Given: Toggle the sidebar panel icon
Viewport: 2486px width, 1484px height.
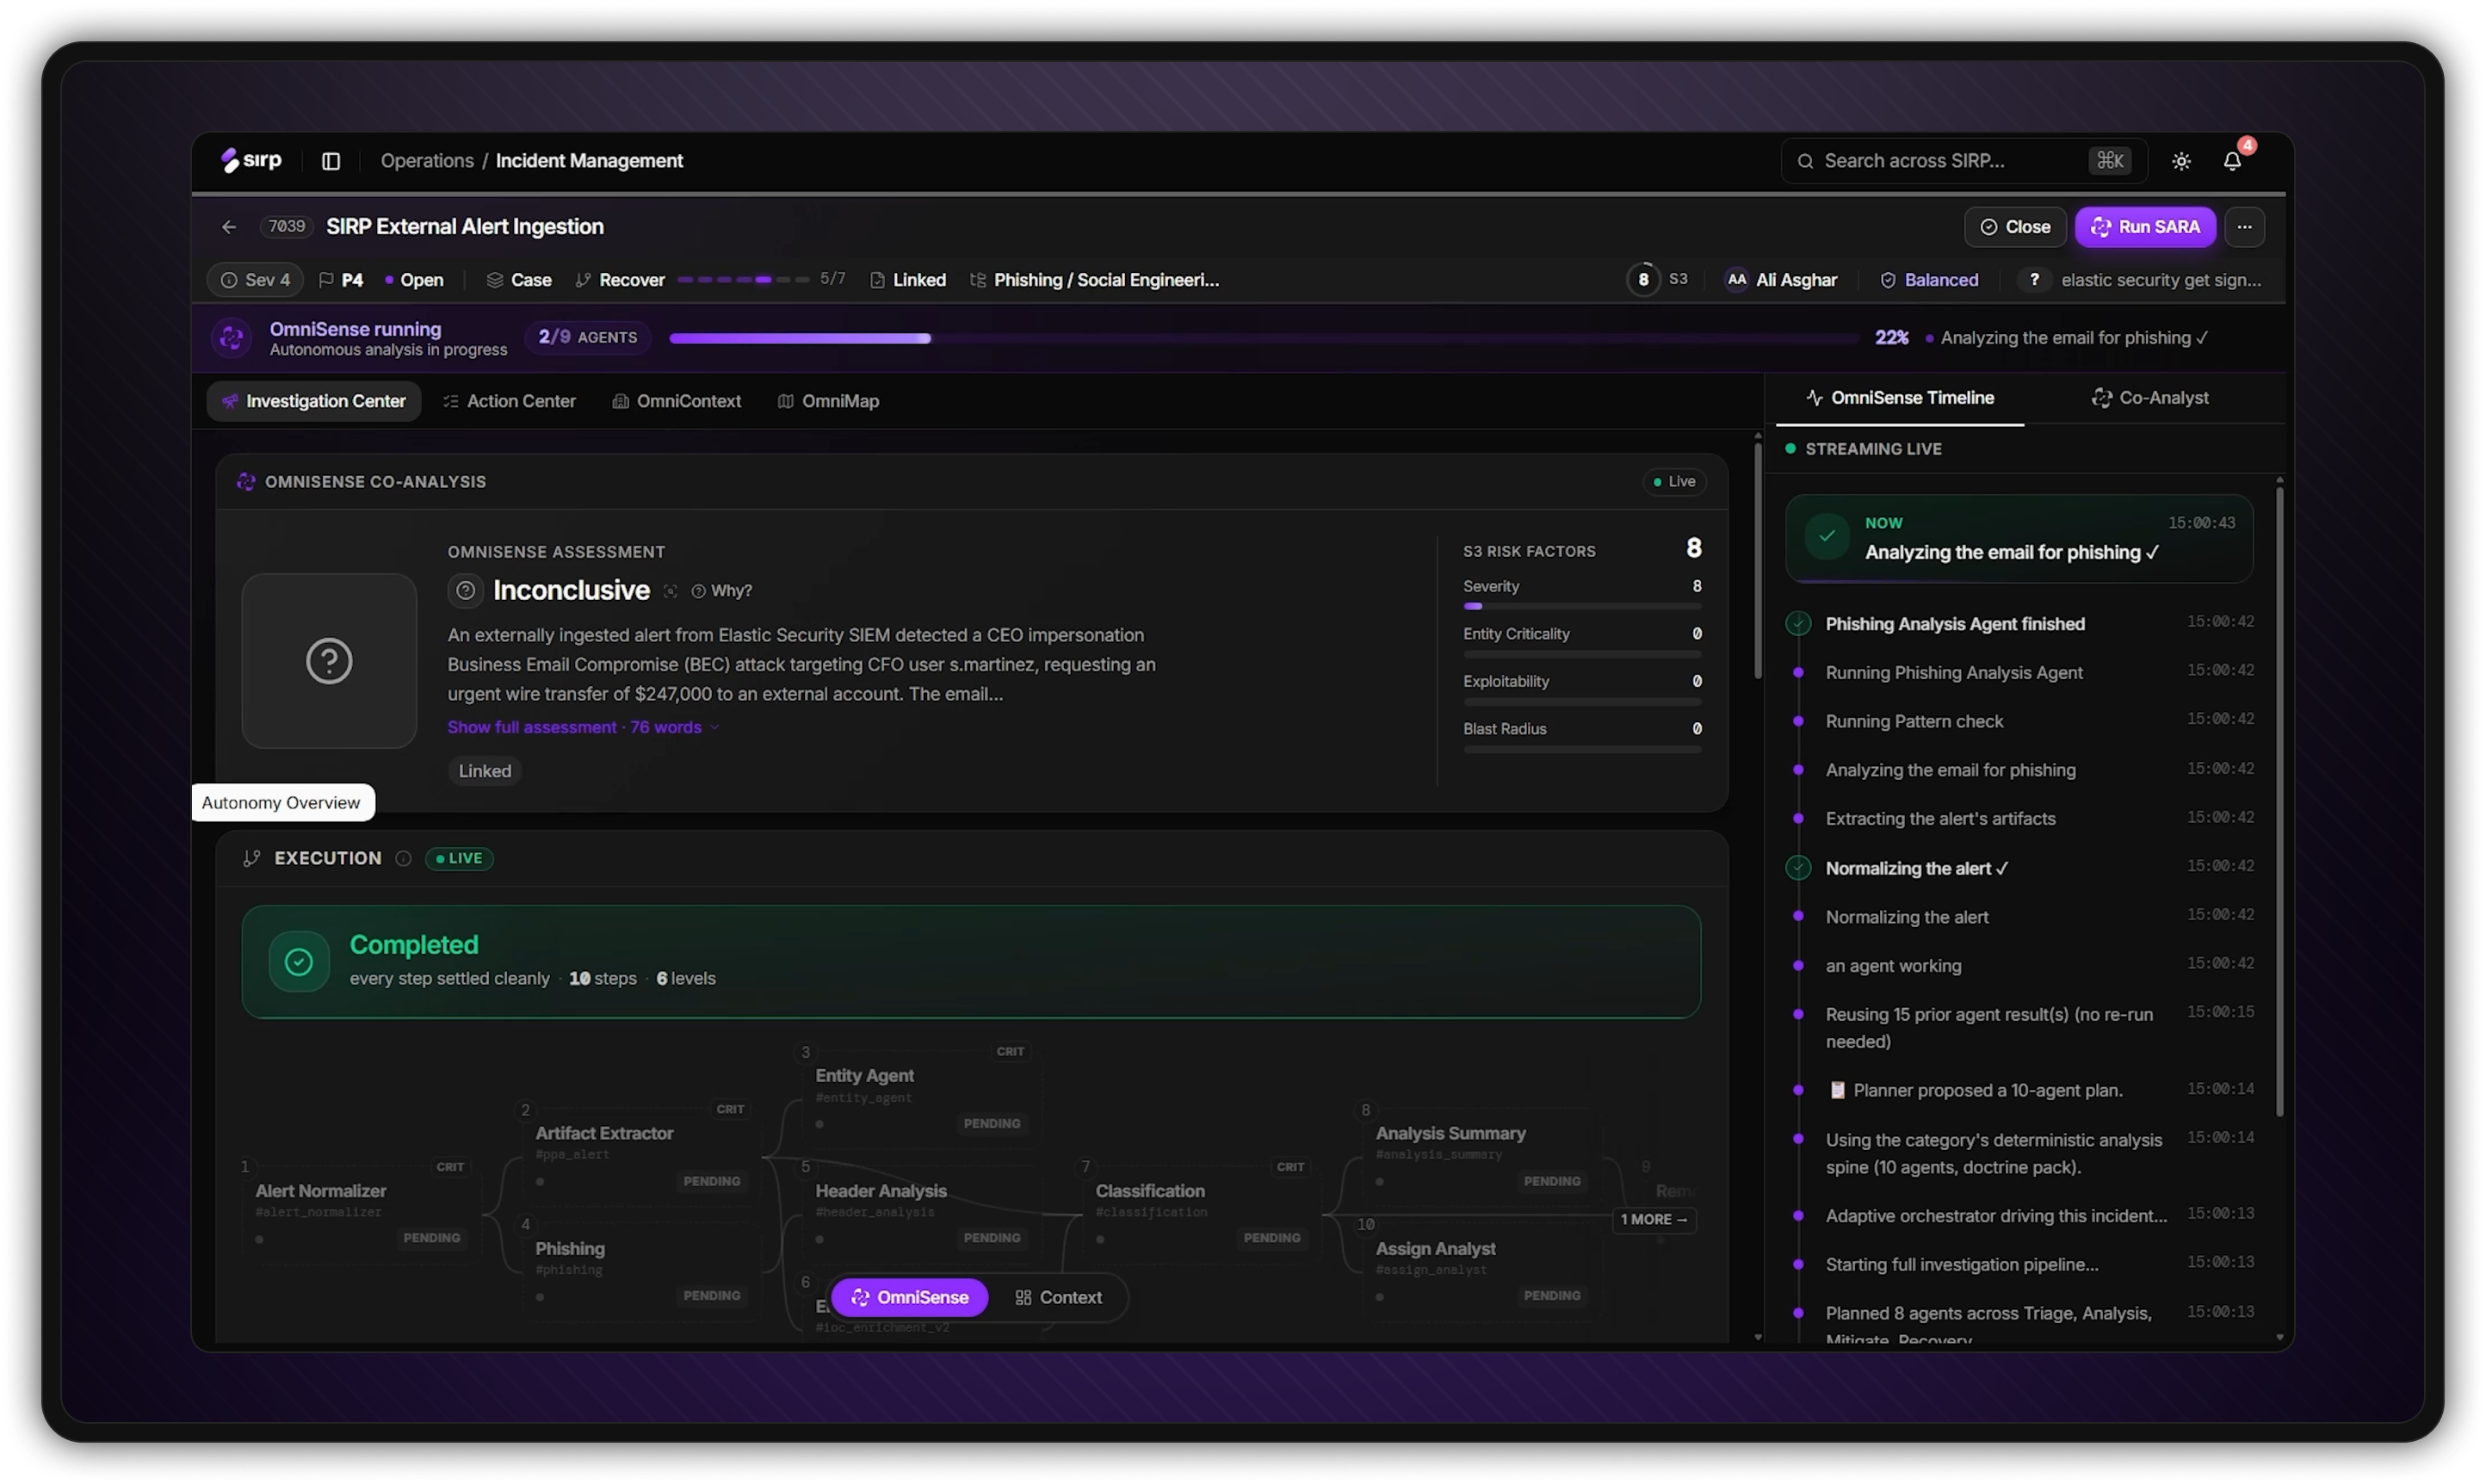Looking at the screenshot, I should coord(331,161).
